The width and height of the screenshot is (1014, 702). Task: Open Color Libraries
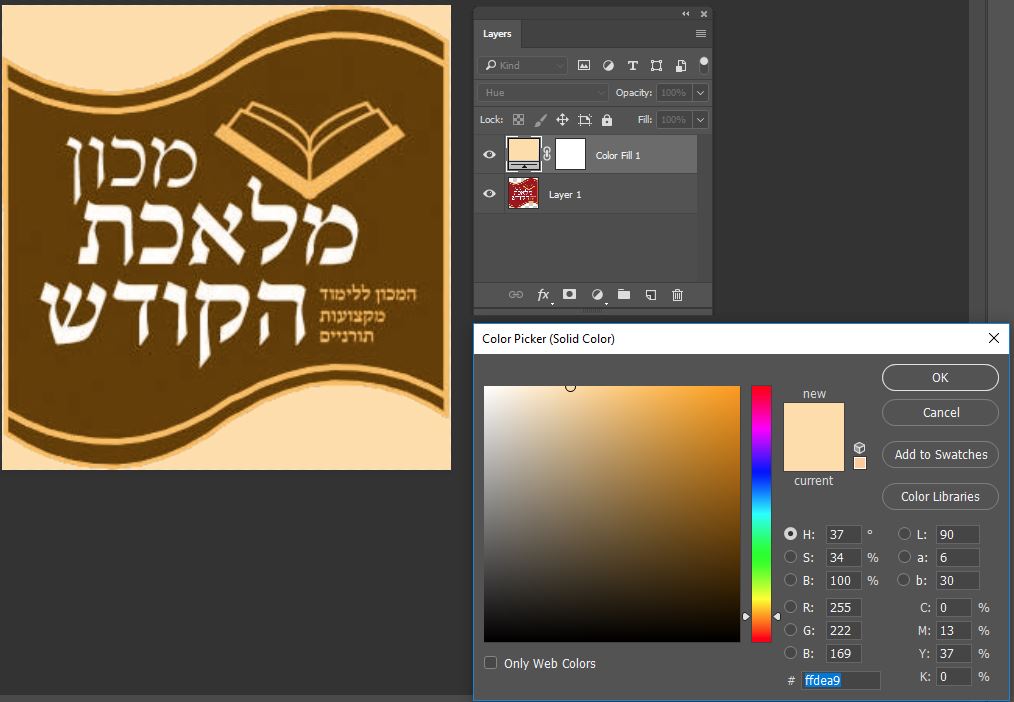[x=939, y=496]
